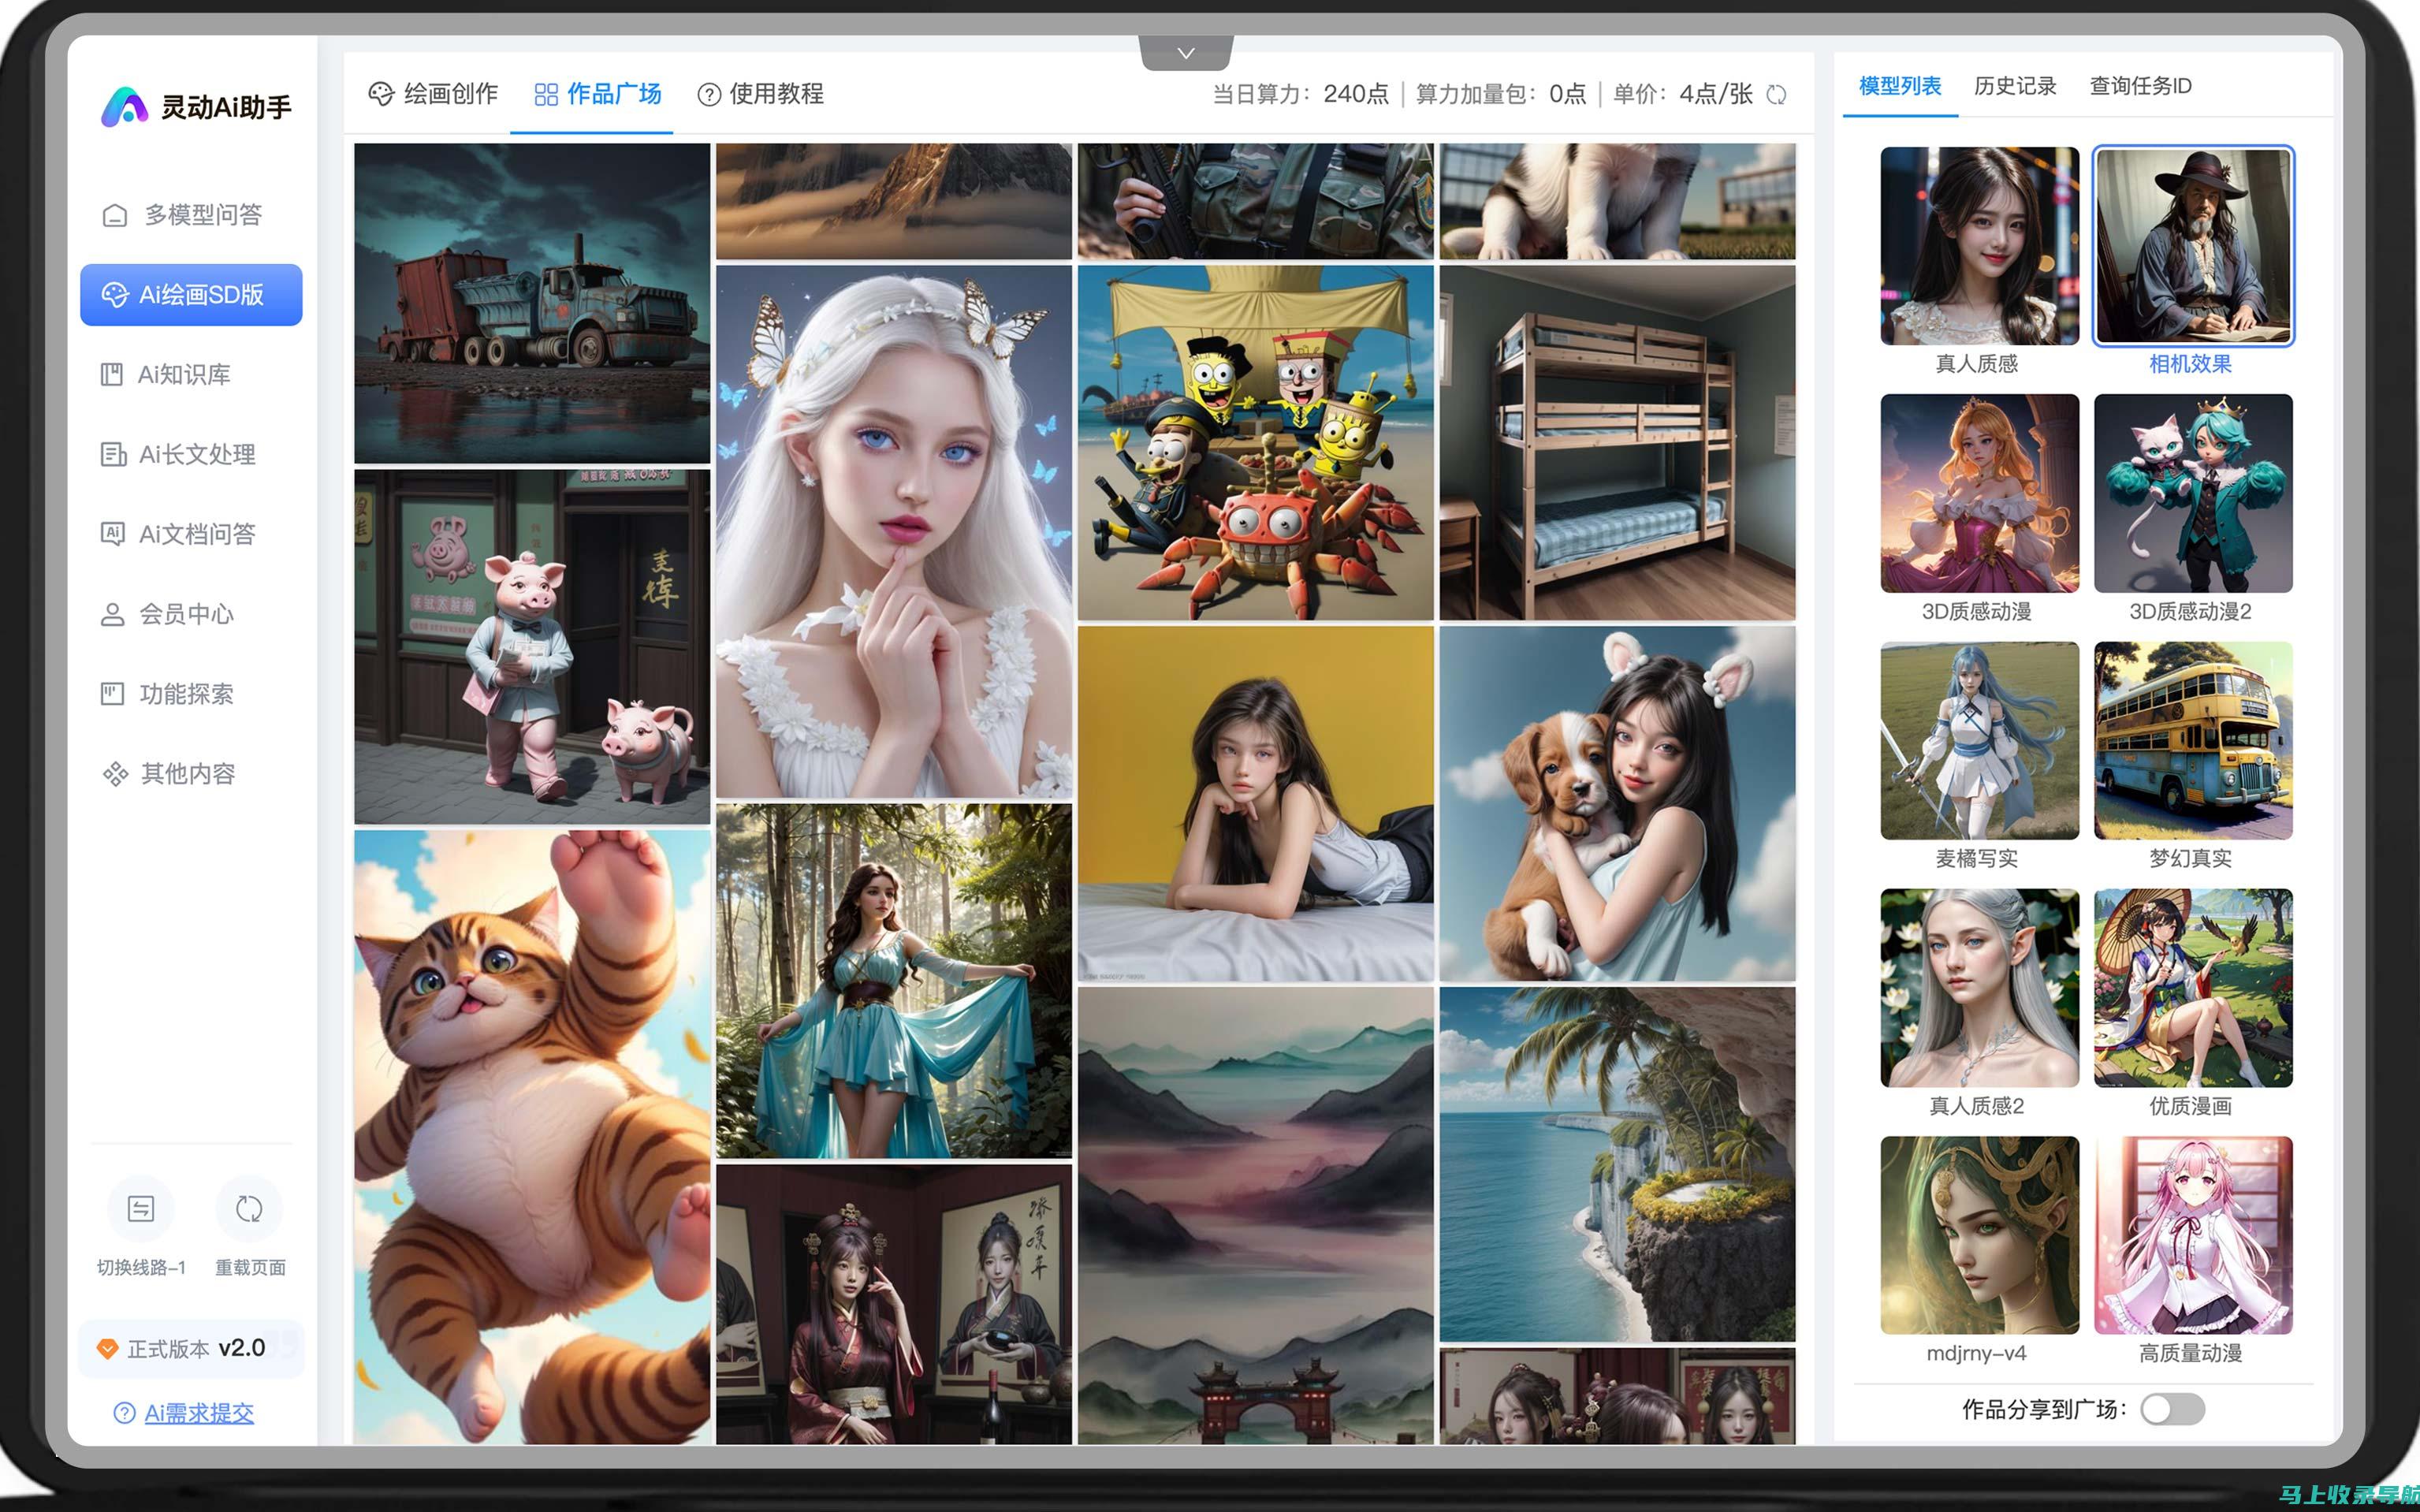This screenshot has width=2420, height=1512.
Task: Click the refresh icon beside 单价 4点/张
Action: 1776,95
